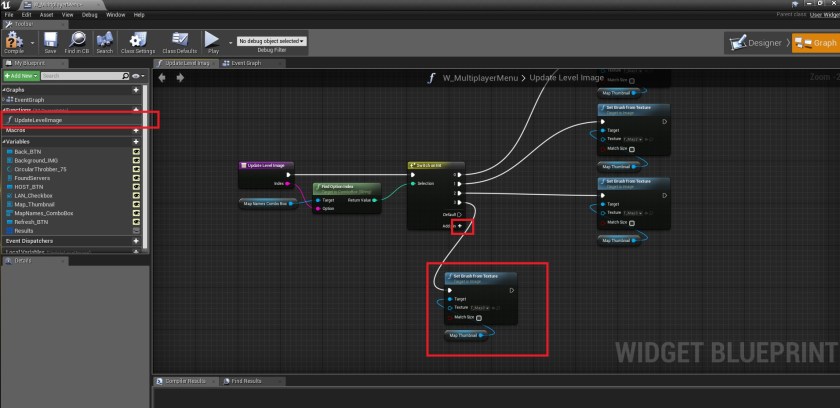The width and height of the screenshot is (840, 408).
Task: Toggle Match Size checkbox on bottom Set Brush node
Action: 479,318
